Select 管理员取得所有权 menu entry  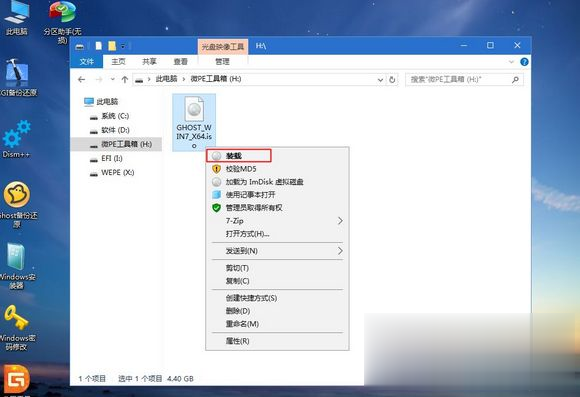pyautogui.click(x=277, y=208)
